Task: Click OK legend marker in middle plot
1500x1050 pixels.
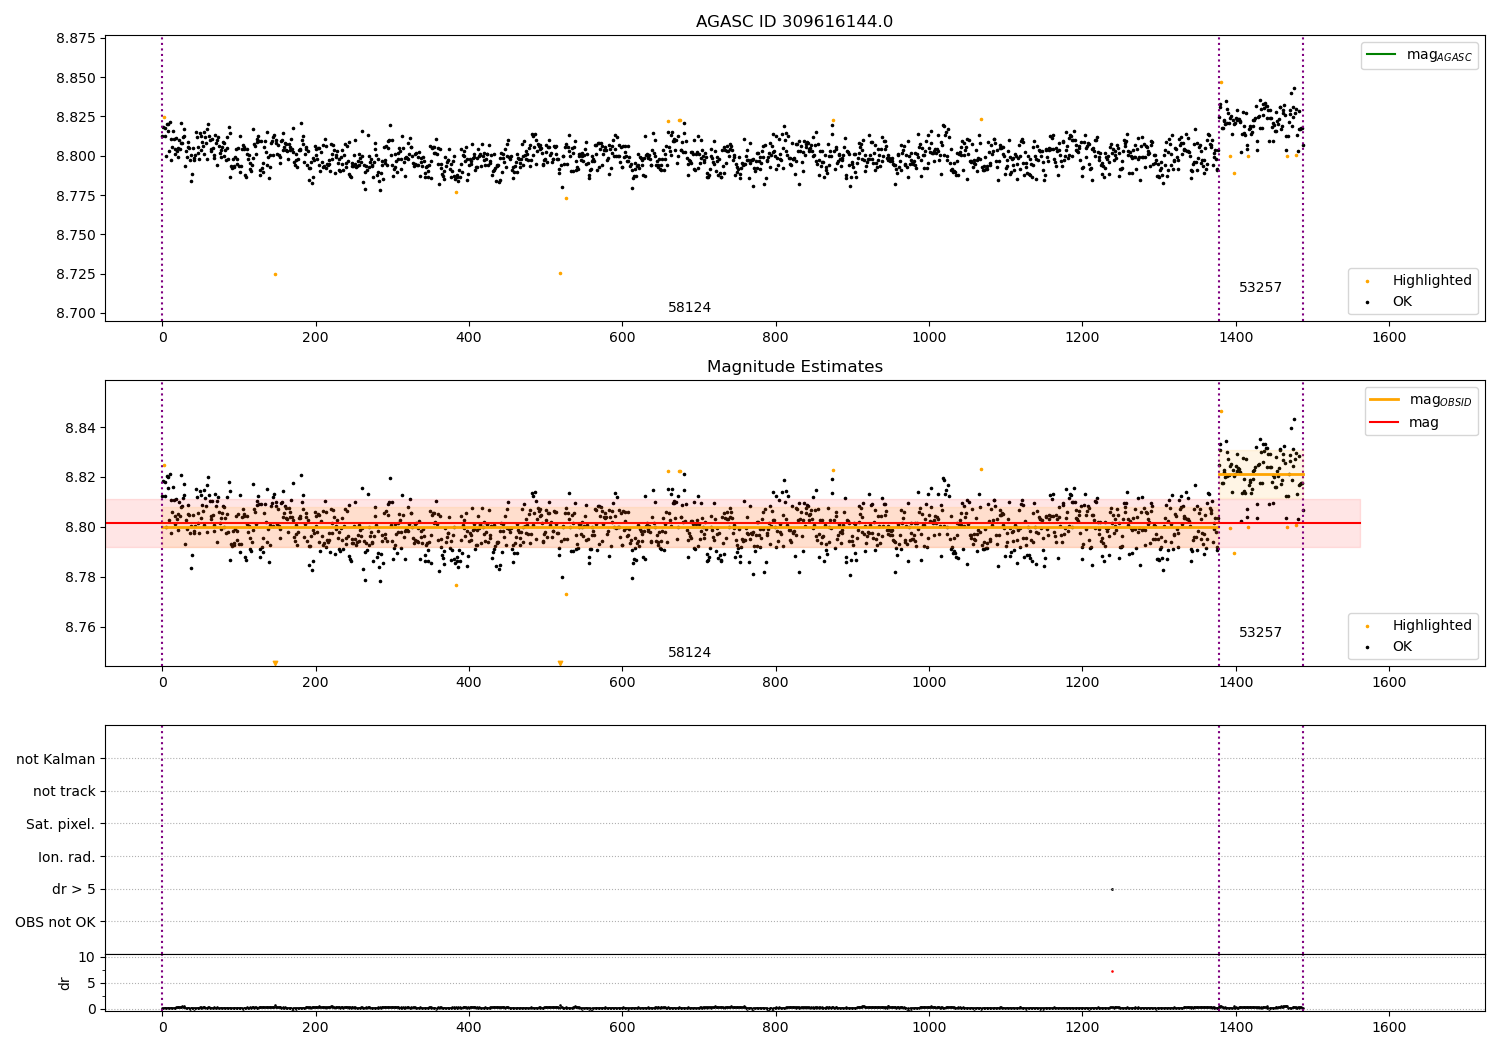Action: 1367,647
